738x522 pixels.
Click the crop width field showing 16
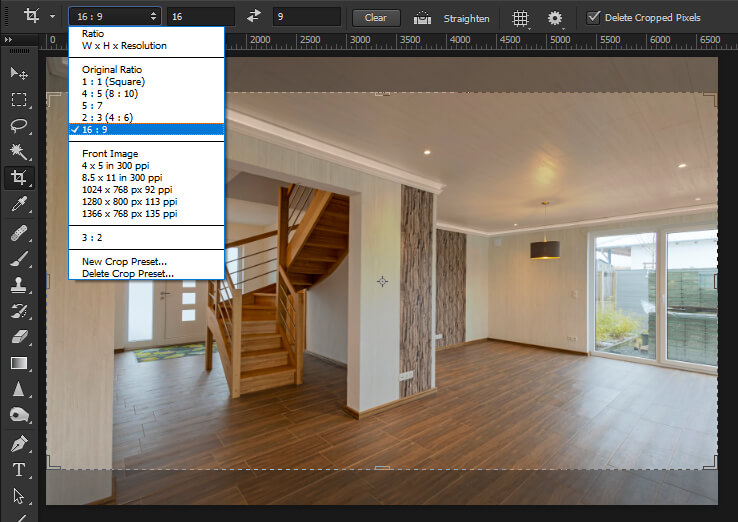200,17
